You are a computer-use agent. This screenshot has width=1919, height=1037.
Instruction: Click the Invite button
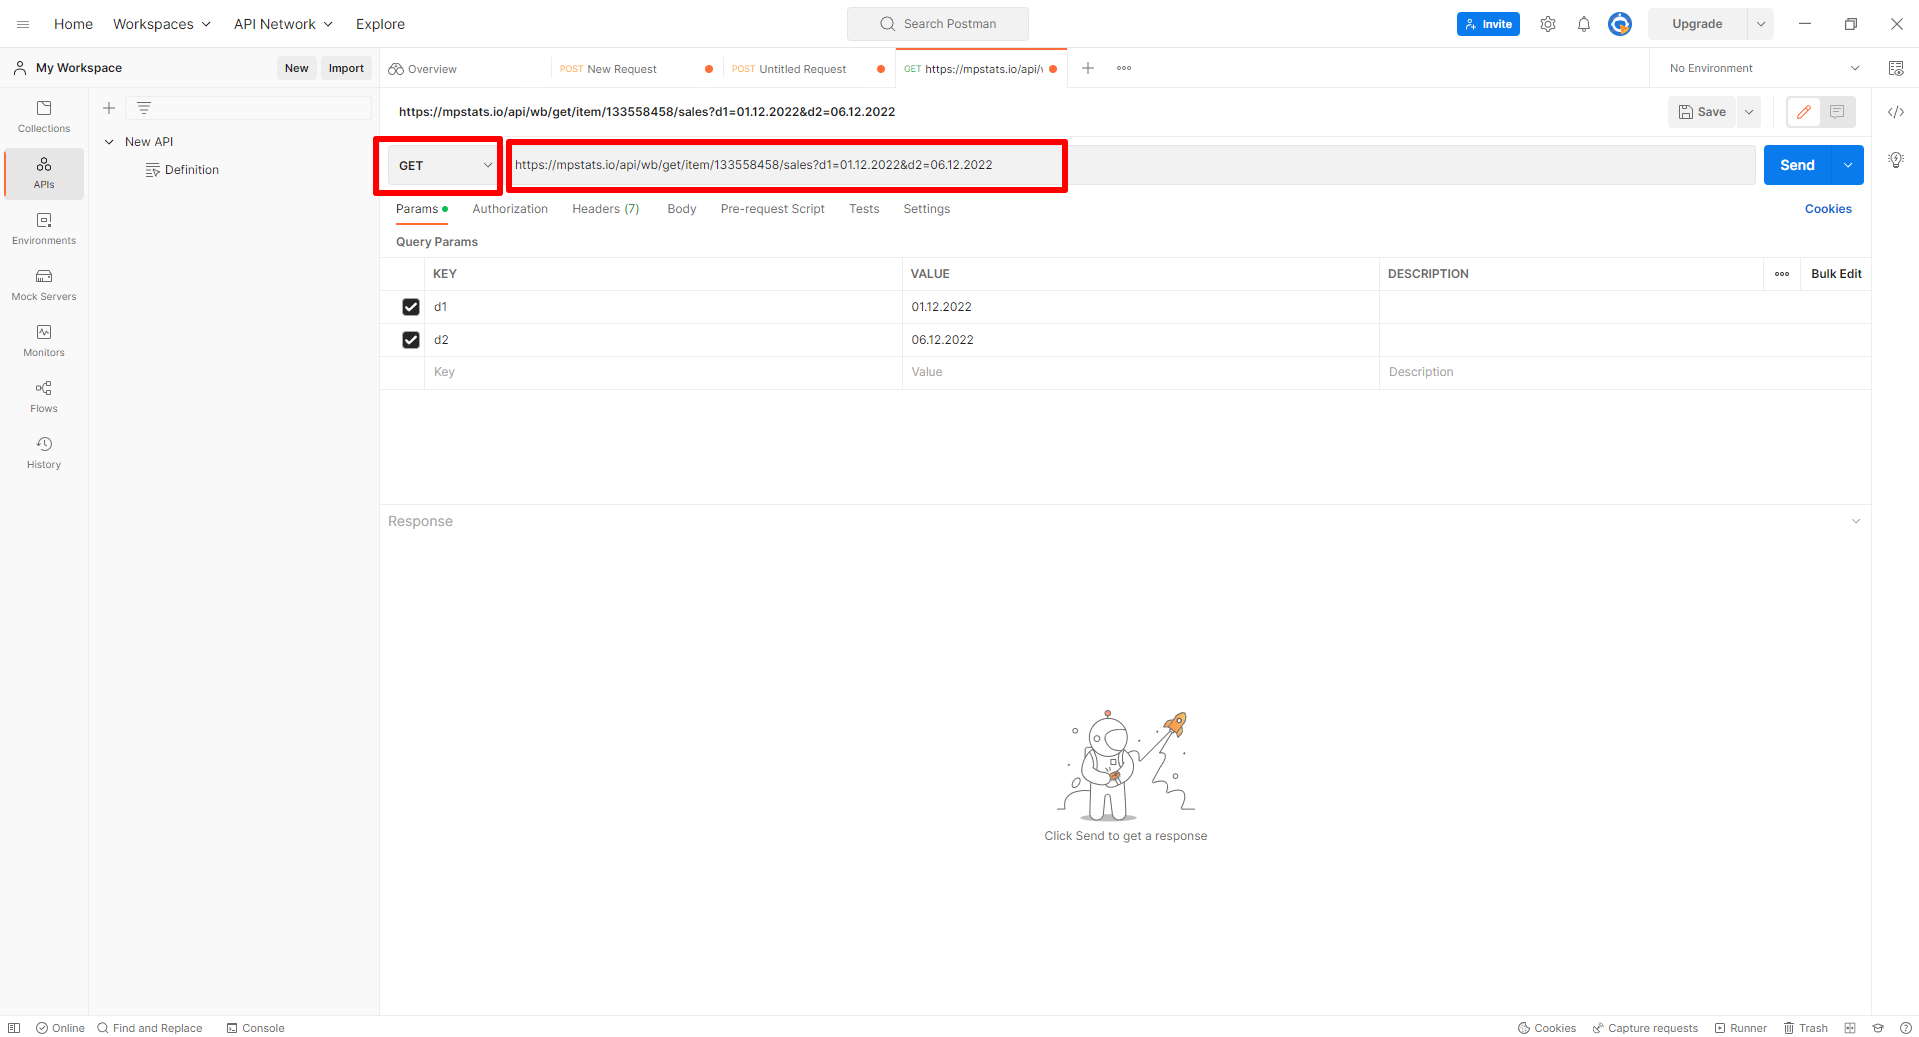tap(1488, 24)
